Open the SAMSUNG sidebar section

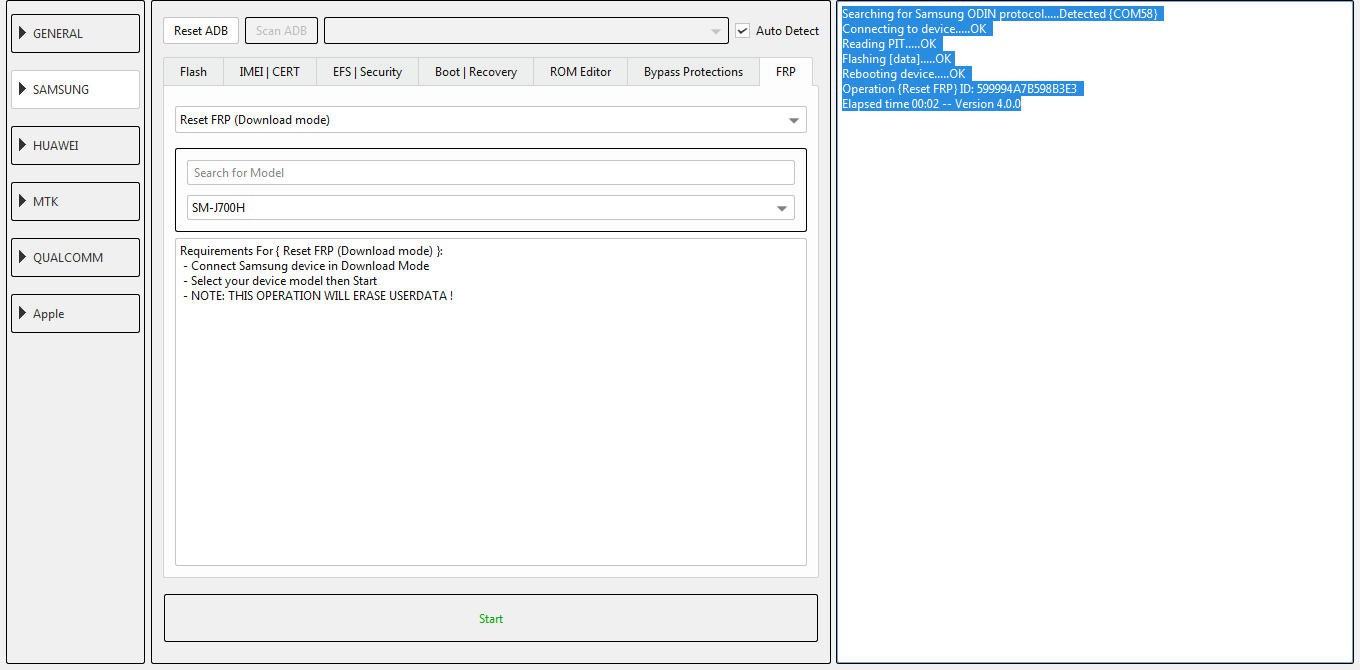tap(75, 89)
